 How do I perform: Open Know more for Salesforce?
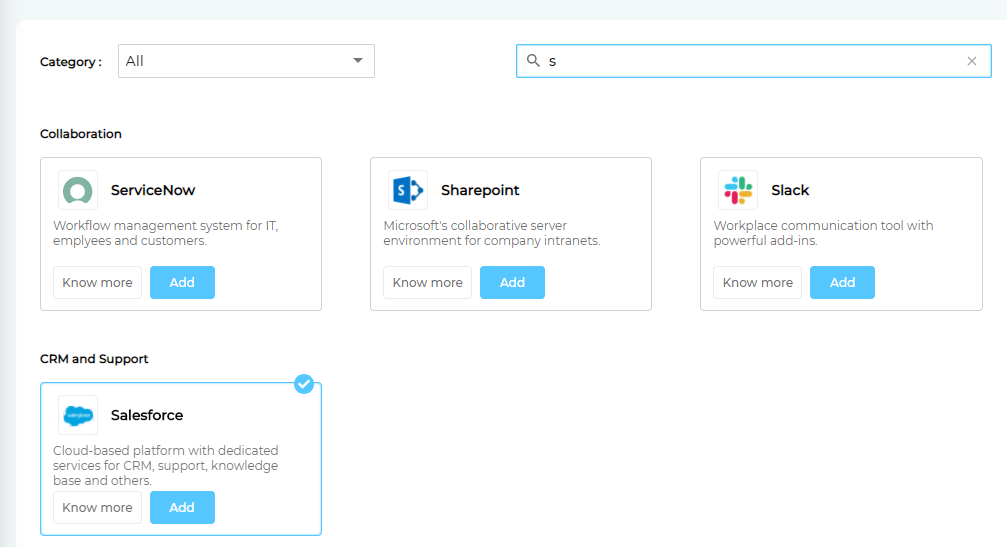click(97, 508)
